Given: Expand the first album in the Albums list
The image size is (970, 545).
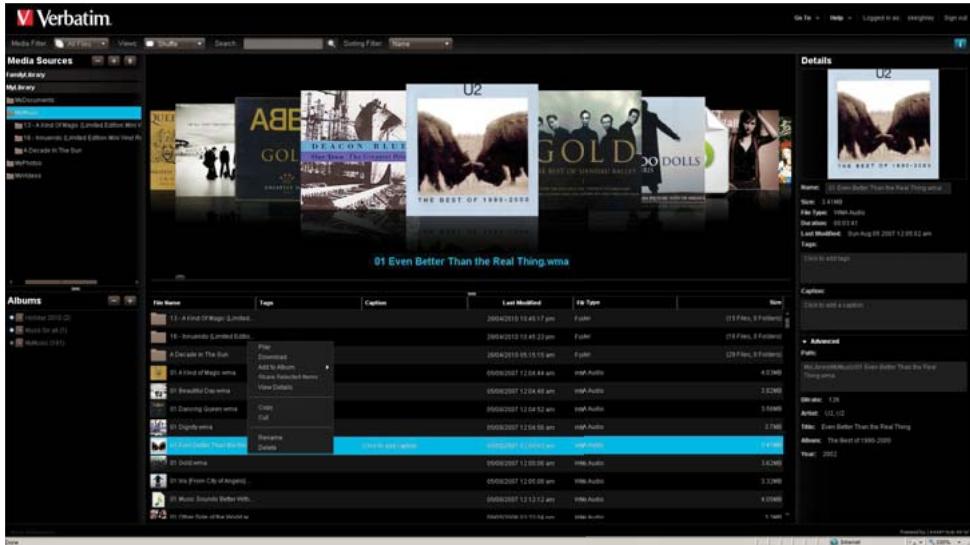Looking at the screenshot, I should (12, 317).
